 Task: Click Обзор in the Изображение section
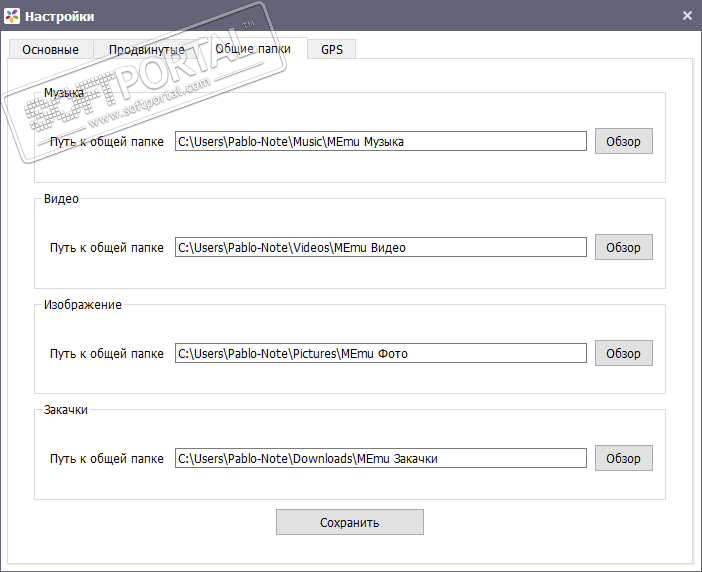[x=623, y=353]
